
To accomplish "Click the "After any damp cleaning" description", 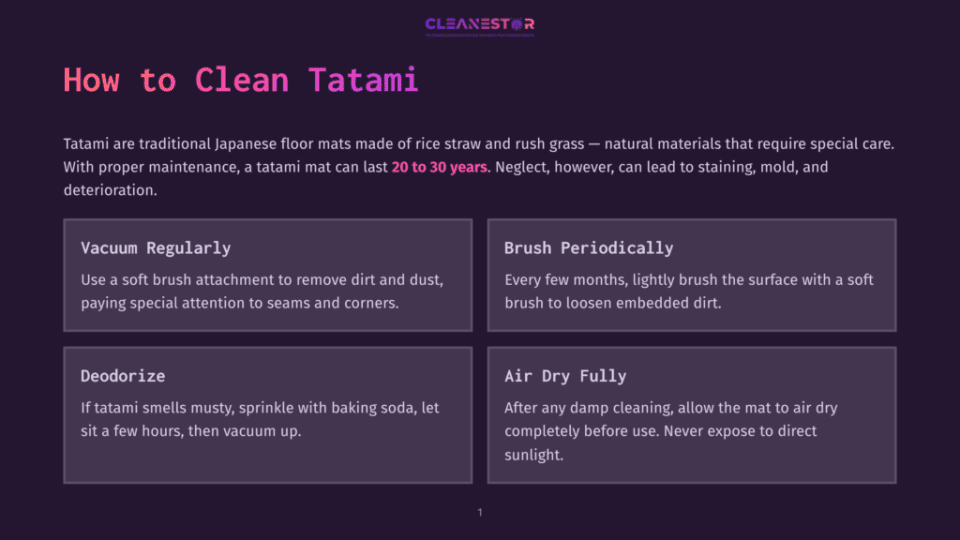I will pos(671,431).
